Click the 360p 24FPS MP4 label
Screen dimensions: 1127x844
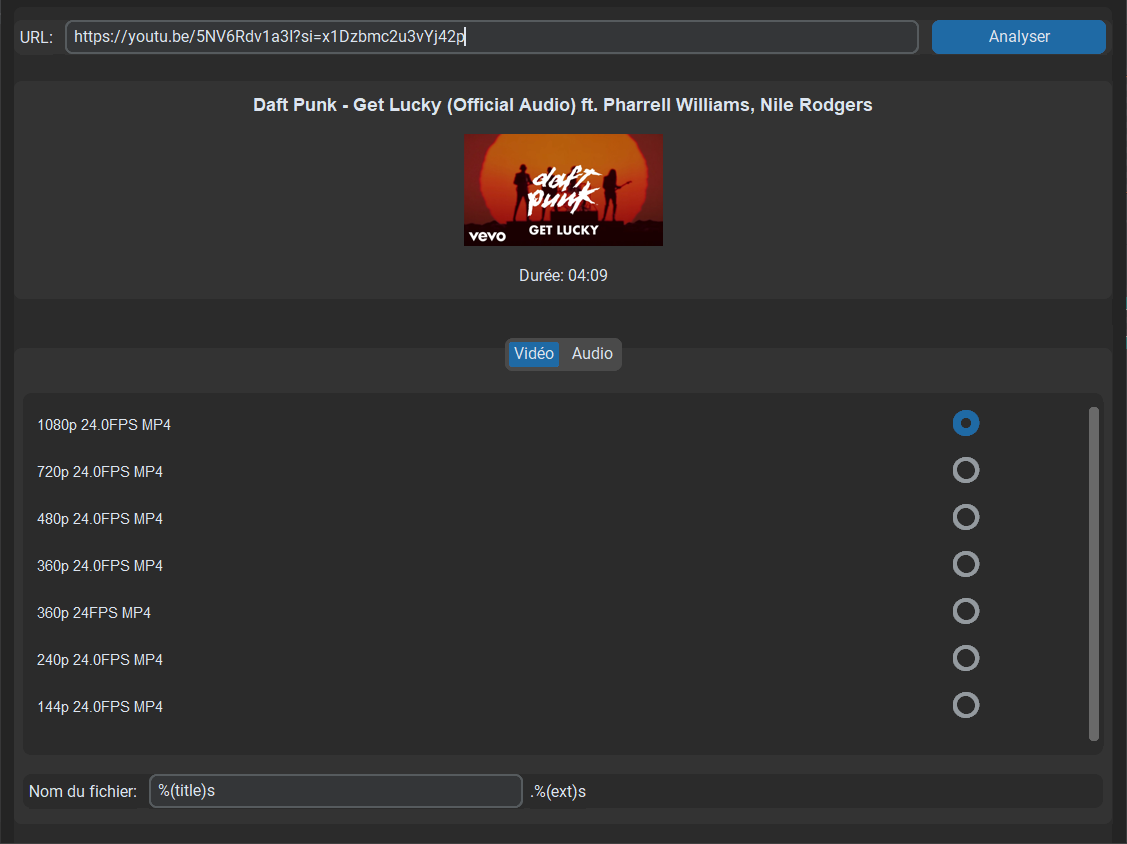click(94, 613)
